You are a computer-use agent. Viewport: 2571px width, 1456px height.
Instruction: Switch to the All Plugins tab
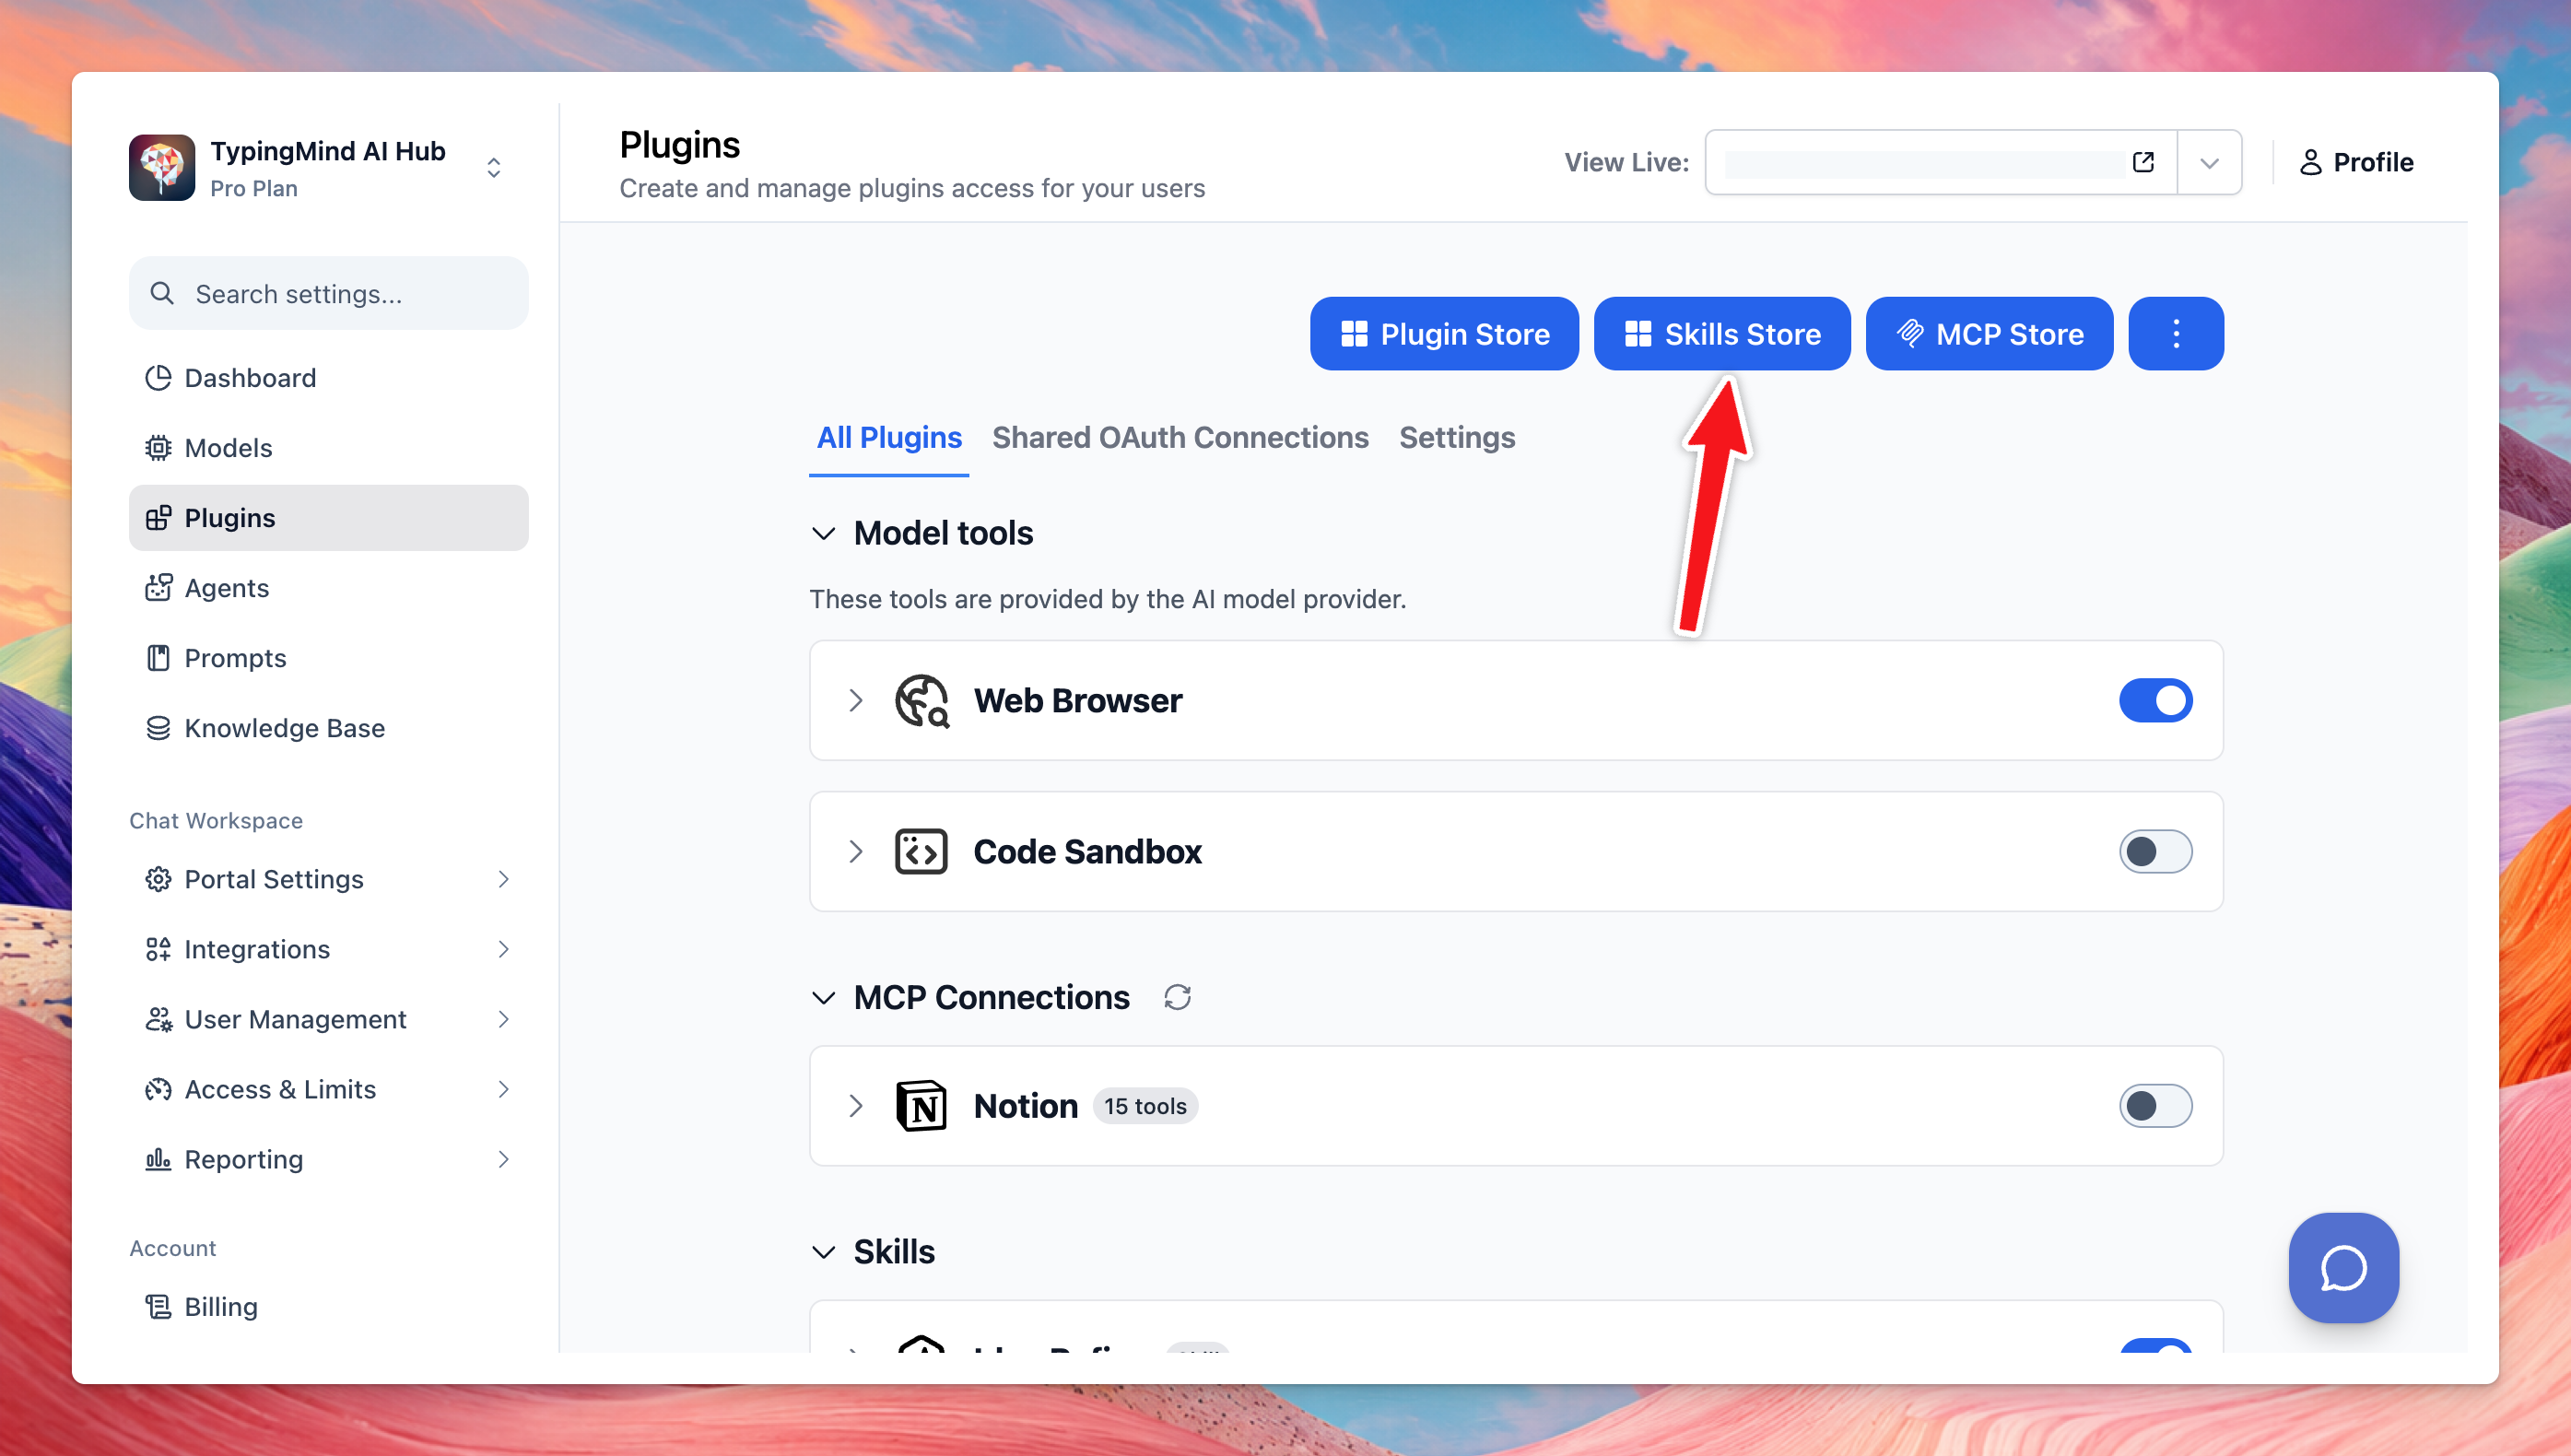coord(889,438)
